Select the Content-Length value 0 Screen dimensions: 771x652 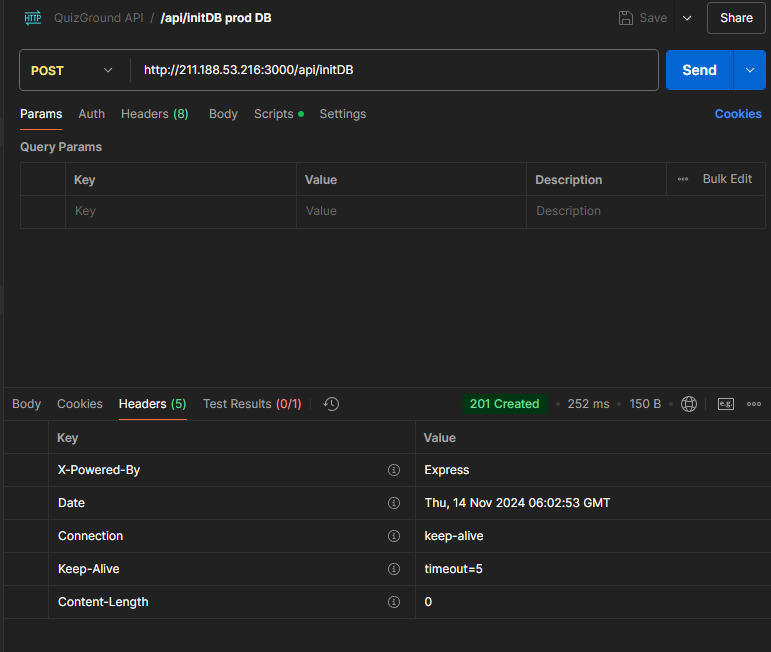pyautogui.click(x=428, y=602)
